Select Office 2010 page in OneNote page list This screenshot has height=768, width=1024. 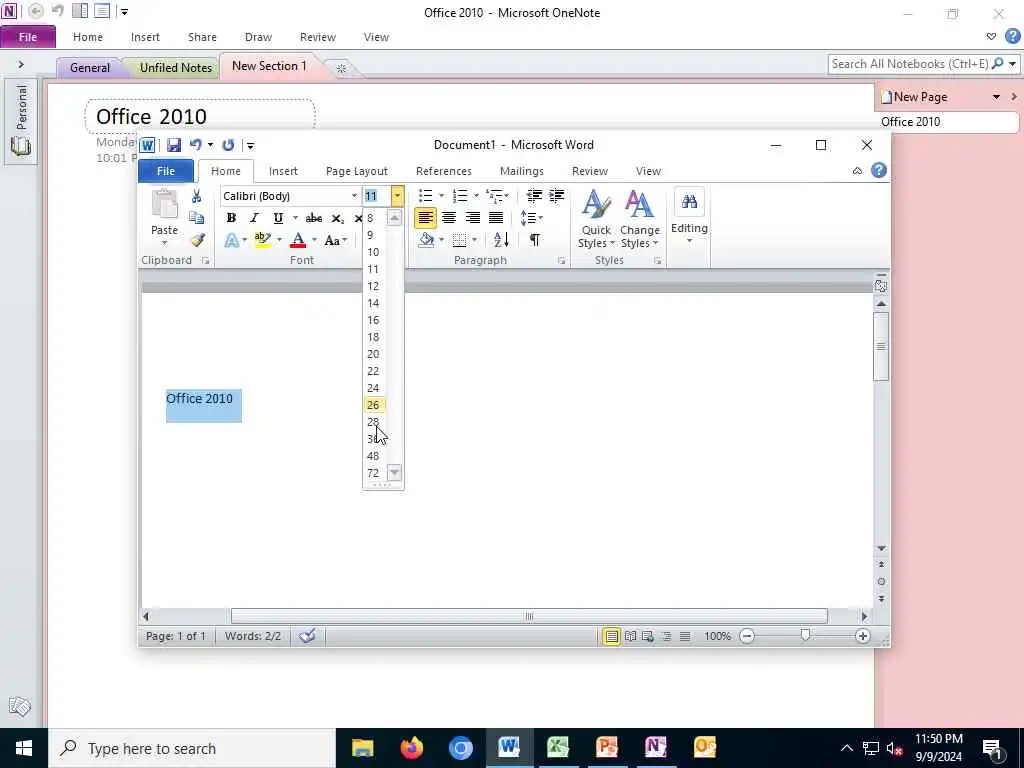tap(946, 122)
